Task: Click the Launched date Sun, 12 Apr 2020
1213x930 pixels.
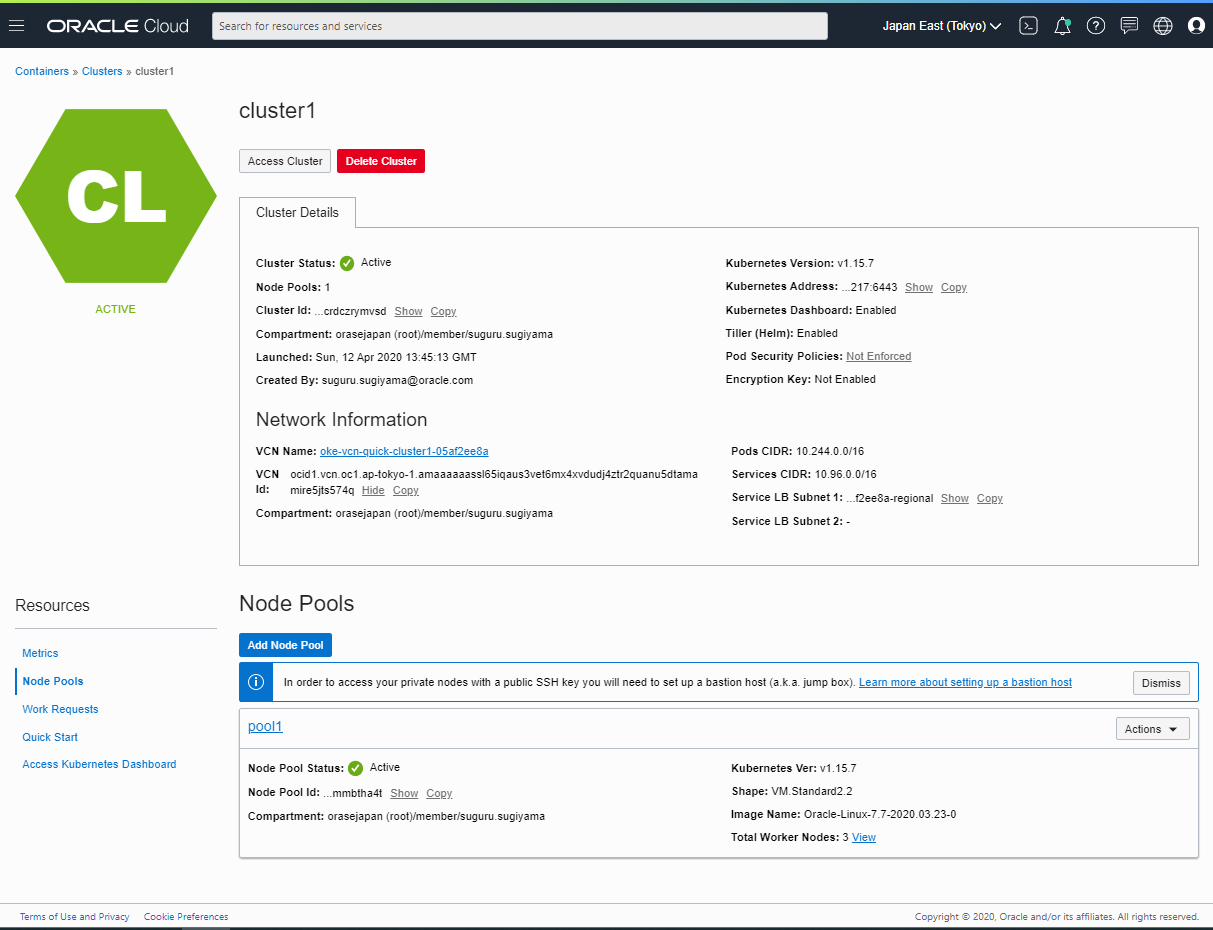Action: pyautogui.click(x=396, y=357)
